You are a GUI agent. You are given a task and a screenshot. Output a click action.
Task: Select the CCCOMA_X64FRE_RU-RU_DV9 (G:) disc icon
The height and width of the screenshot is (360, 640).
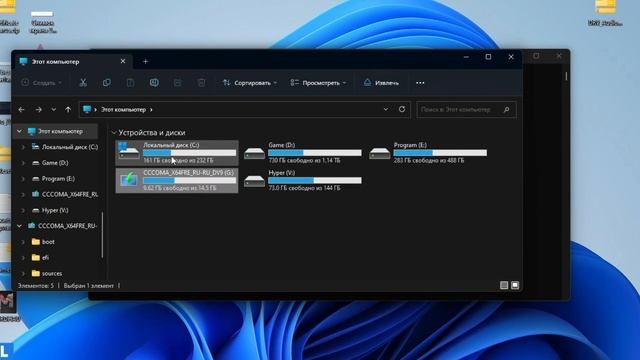point(129,180)
